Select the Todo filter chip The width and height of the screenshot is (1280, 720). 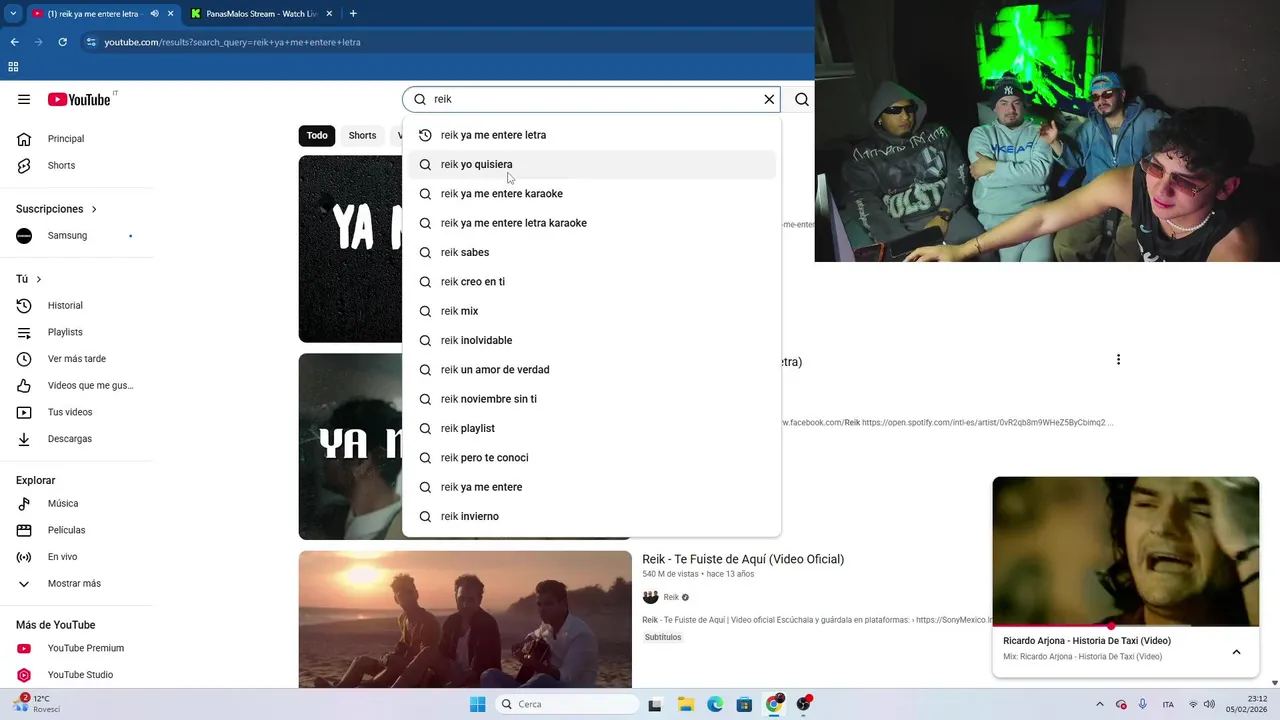click(317, 135)
